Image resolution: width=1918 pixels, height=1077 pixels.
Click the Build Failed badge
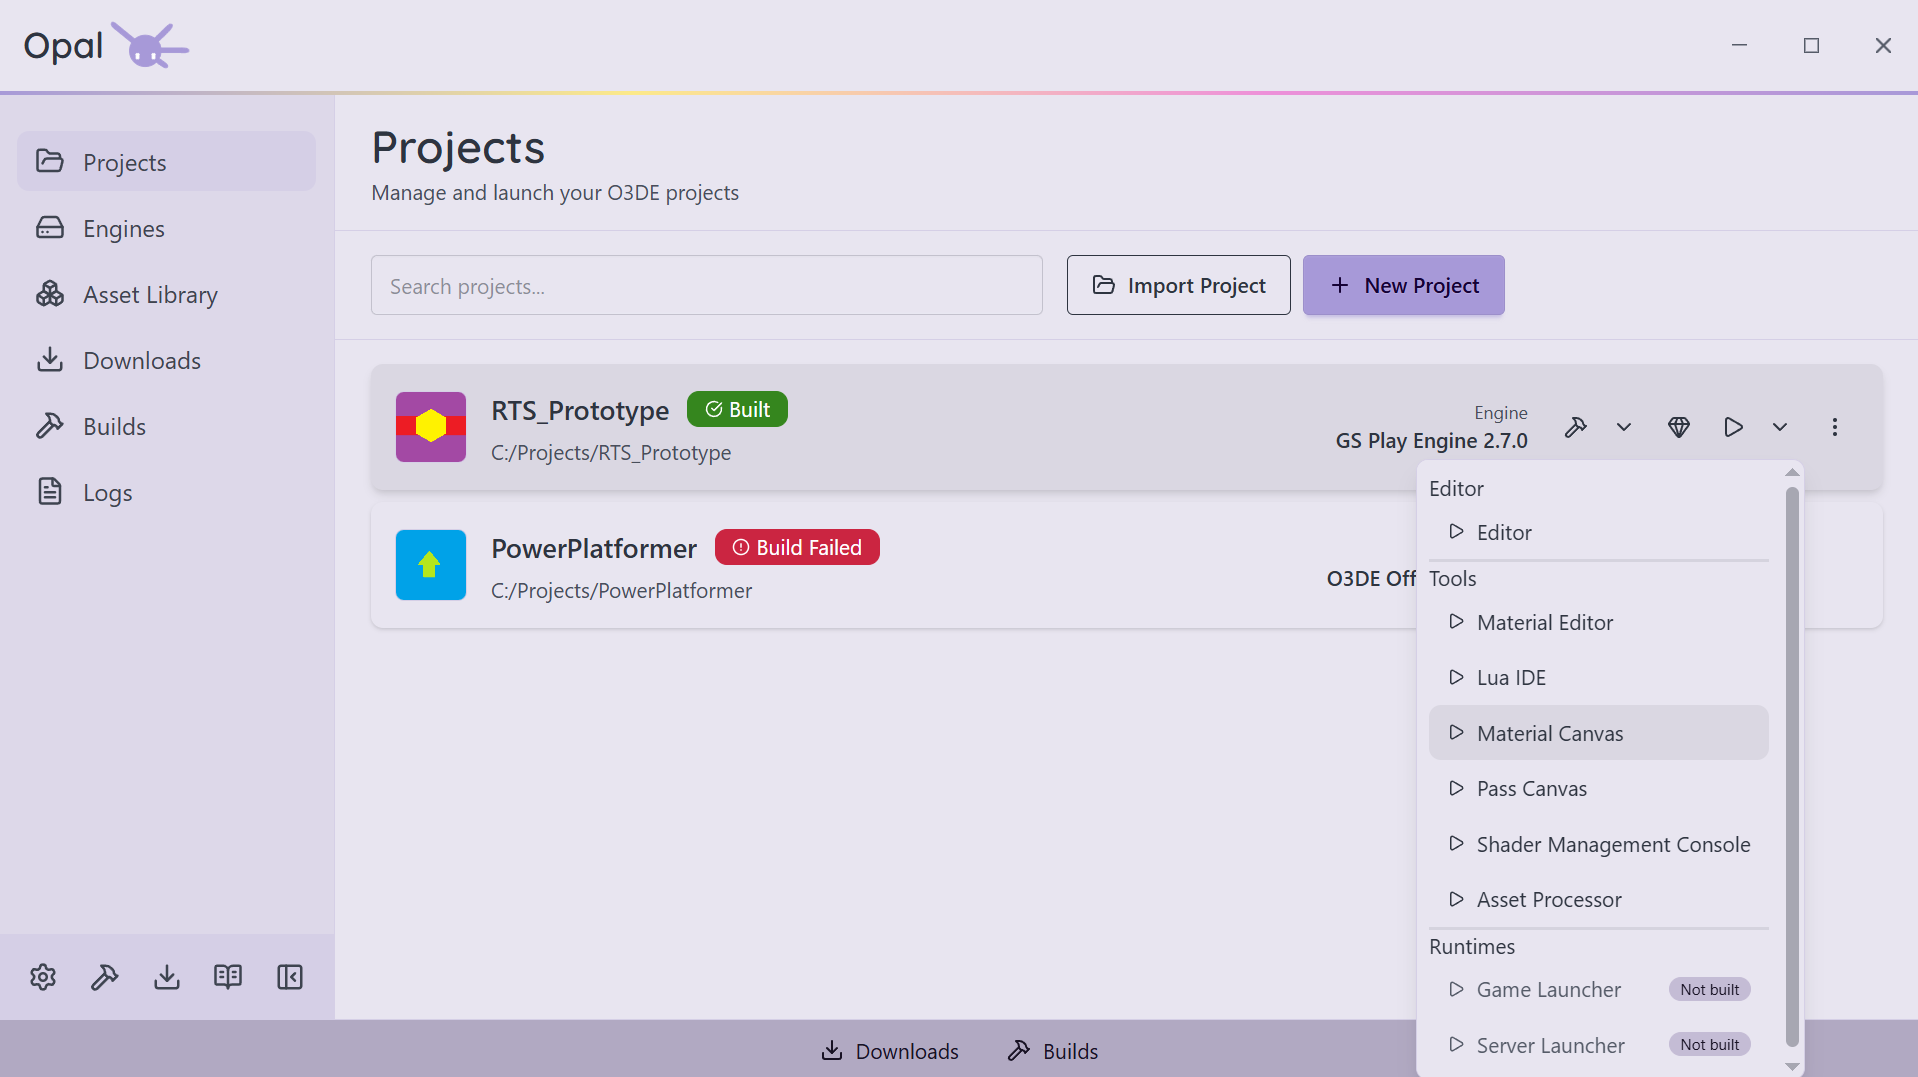[x=797, y=547]
